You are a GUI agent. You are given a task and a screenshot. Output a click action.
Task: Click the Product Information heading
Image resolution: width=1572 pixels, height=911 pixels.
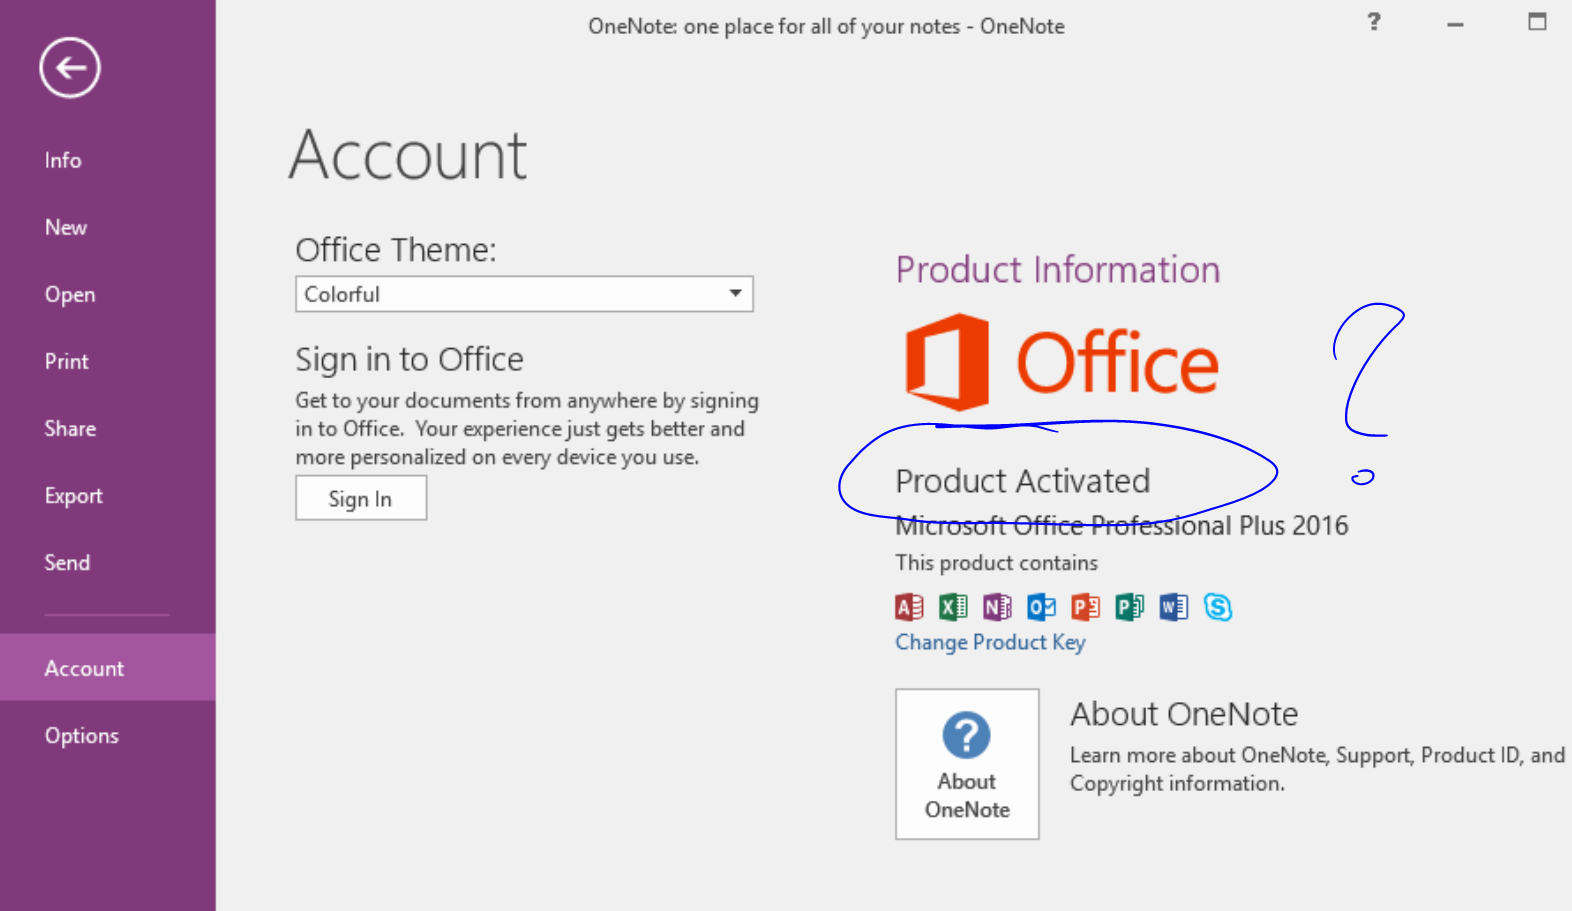pyautogui.click(x=1058, y=270)
